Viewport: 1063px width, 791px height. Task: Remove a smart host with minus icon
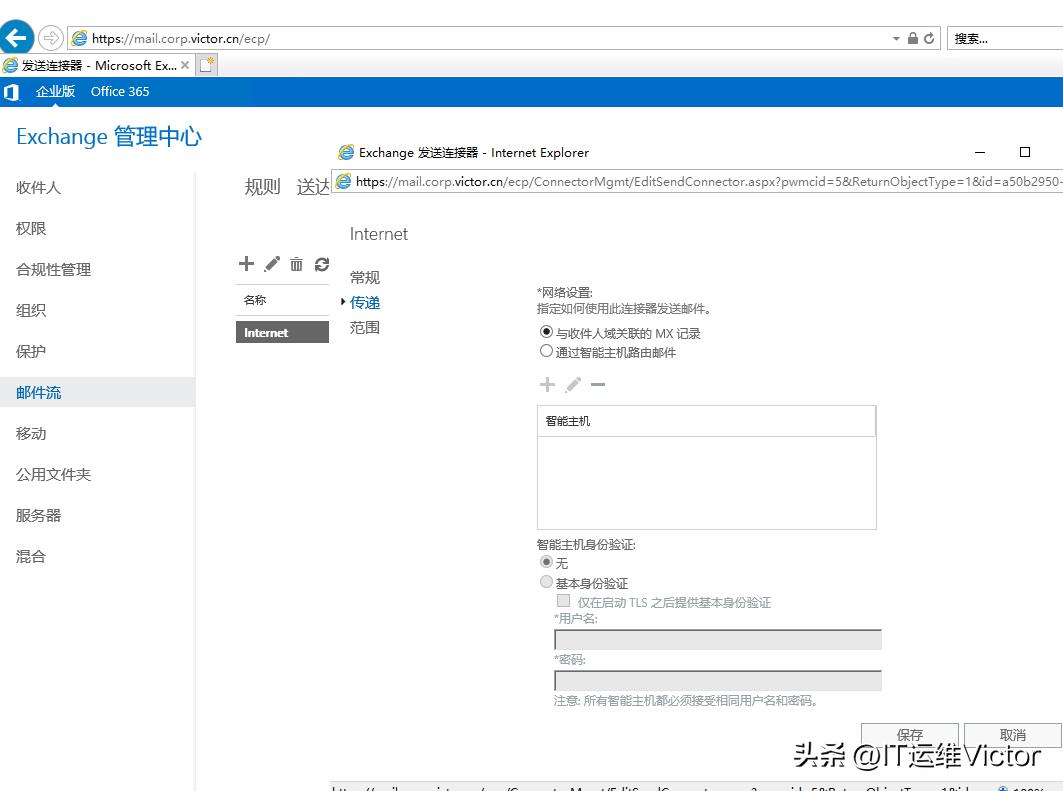point(597,384)
